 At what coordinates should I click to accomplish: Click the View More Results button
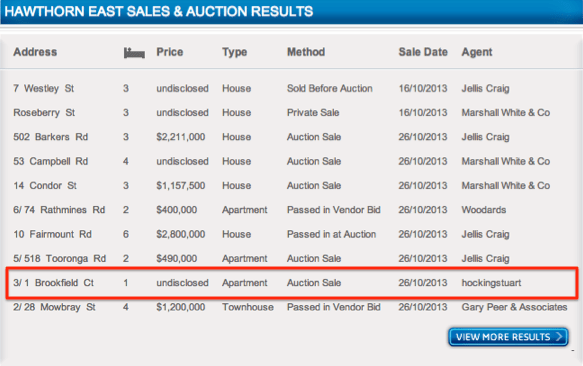pyautogui.click(x=508, y=337)
